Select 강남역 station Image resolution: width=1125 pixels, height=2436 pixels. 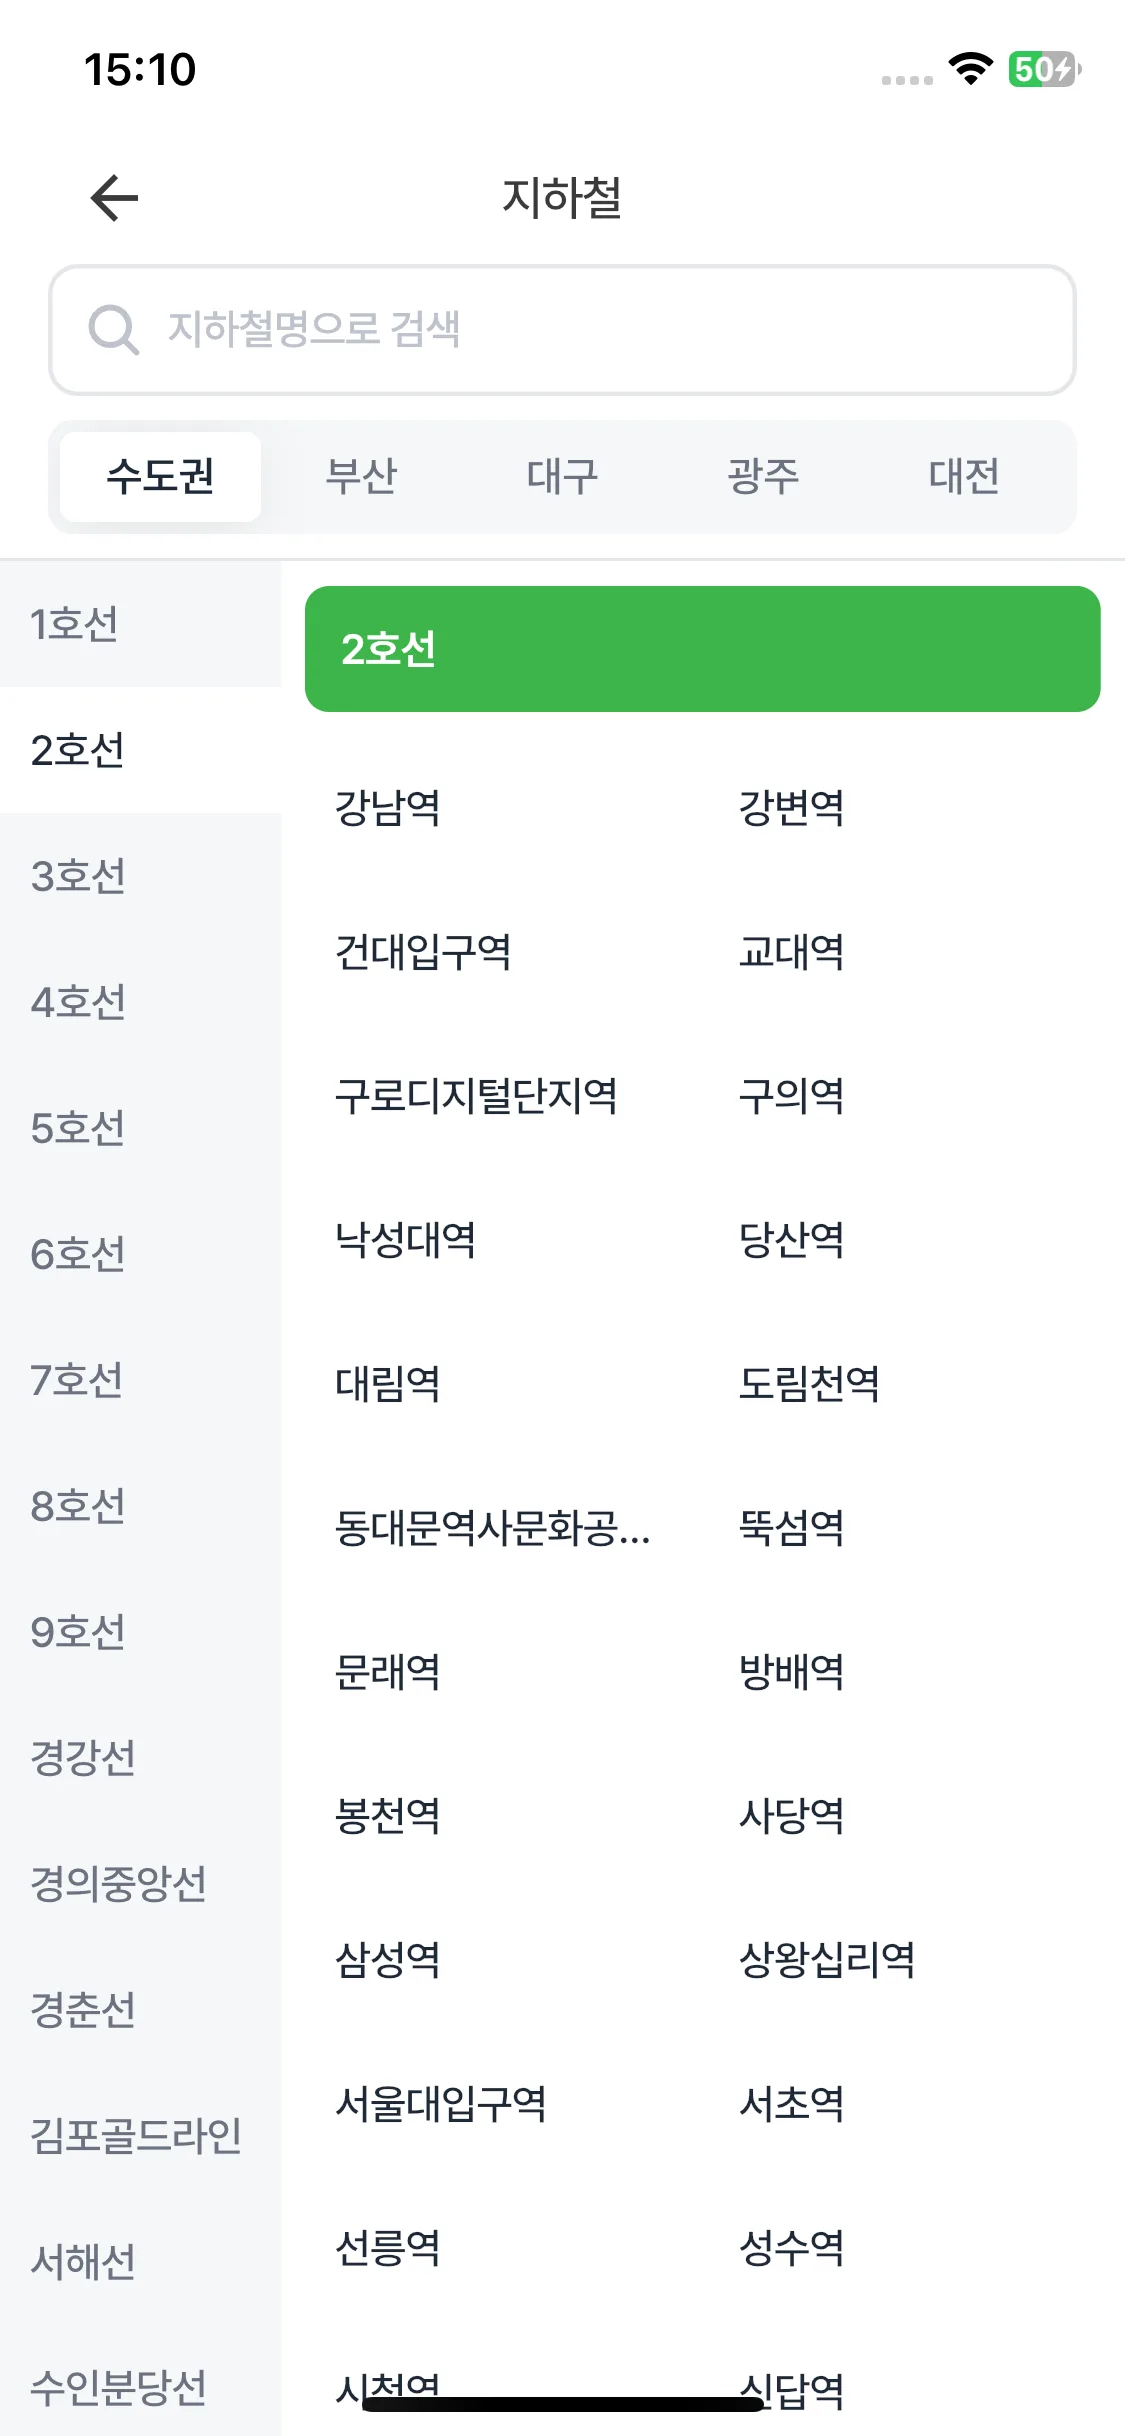pyautogui.click(x=388, y=808)
